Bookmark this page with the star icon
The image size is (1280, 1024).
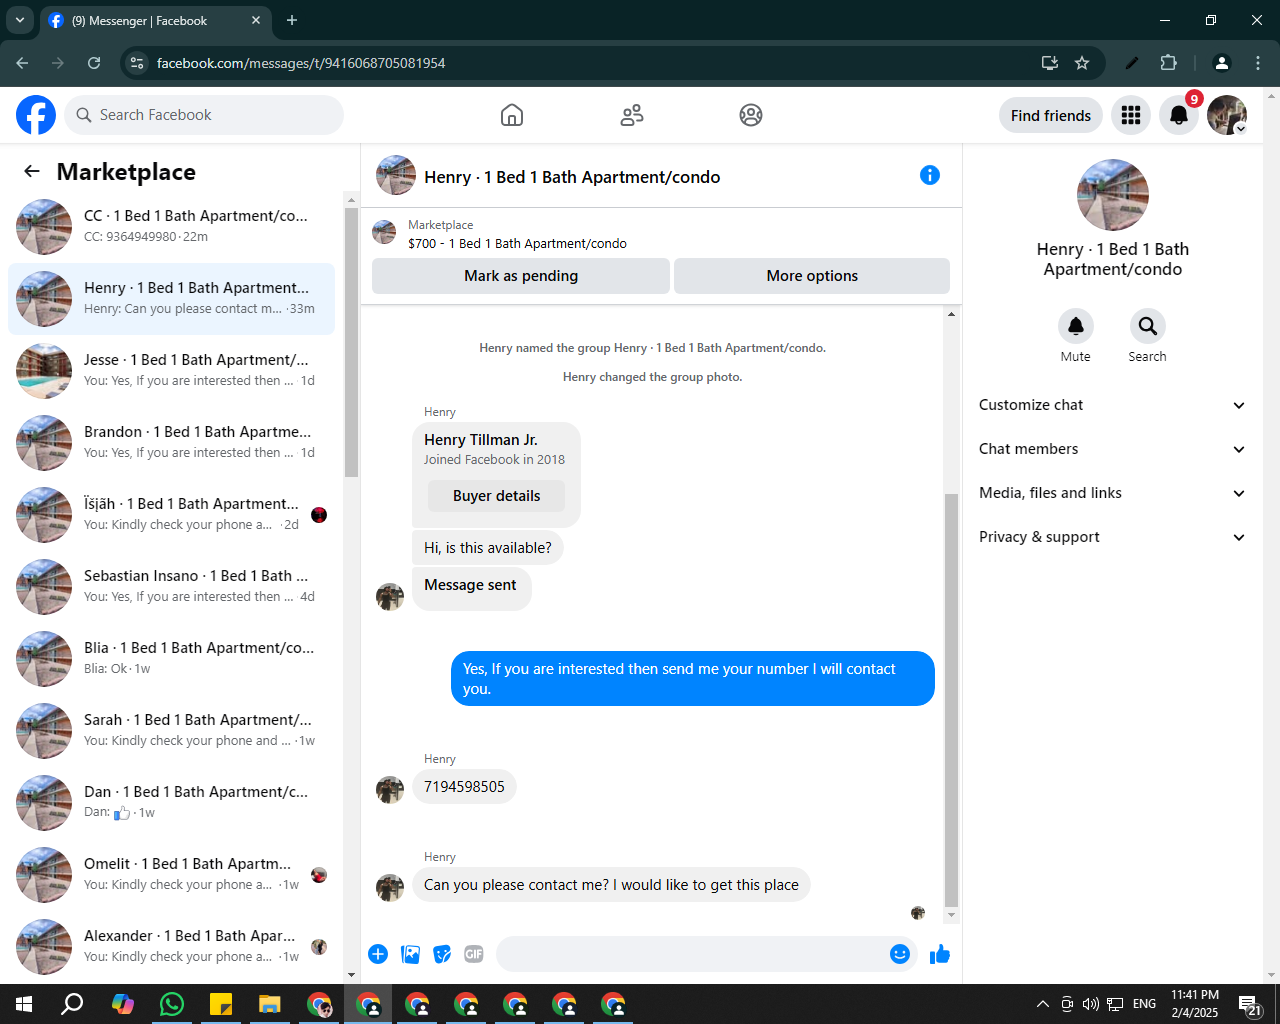1082,62
